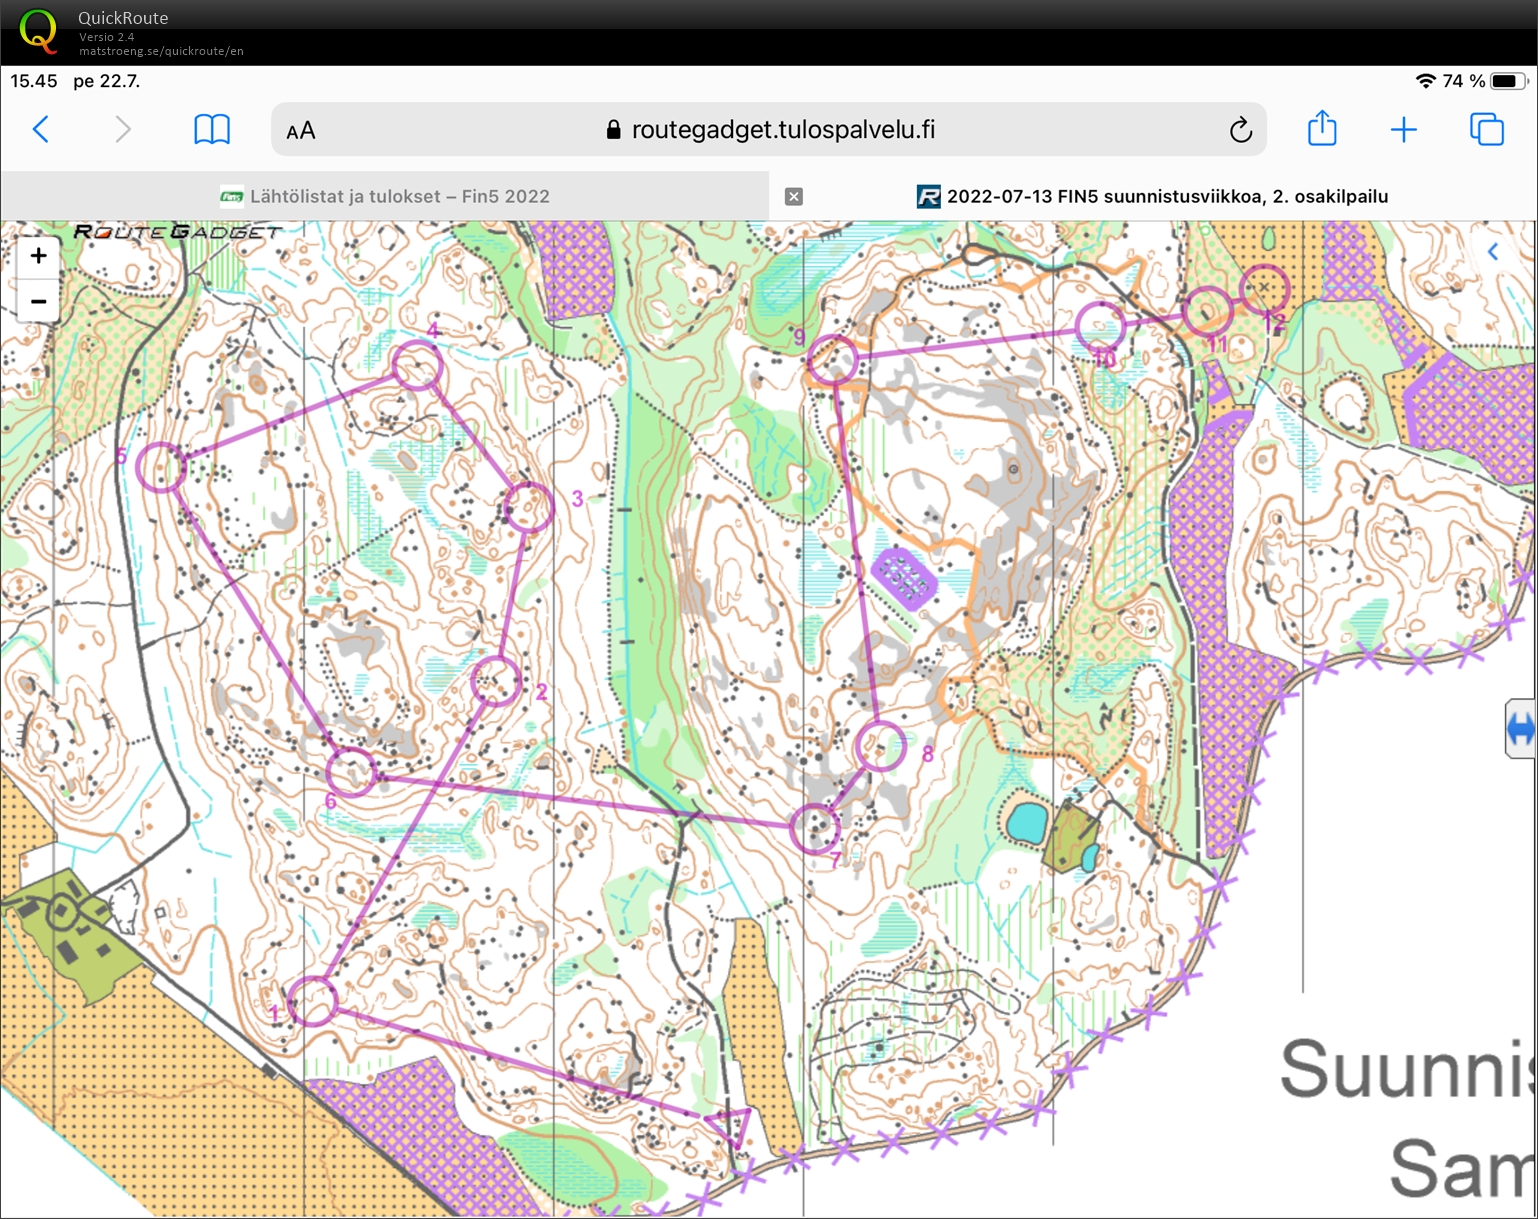Switch to Lähtölistat ja tulokset tab
Viewport: 1538px width, 1219px height.
[x=385, y=196]
